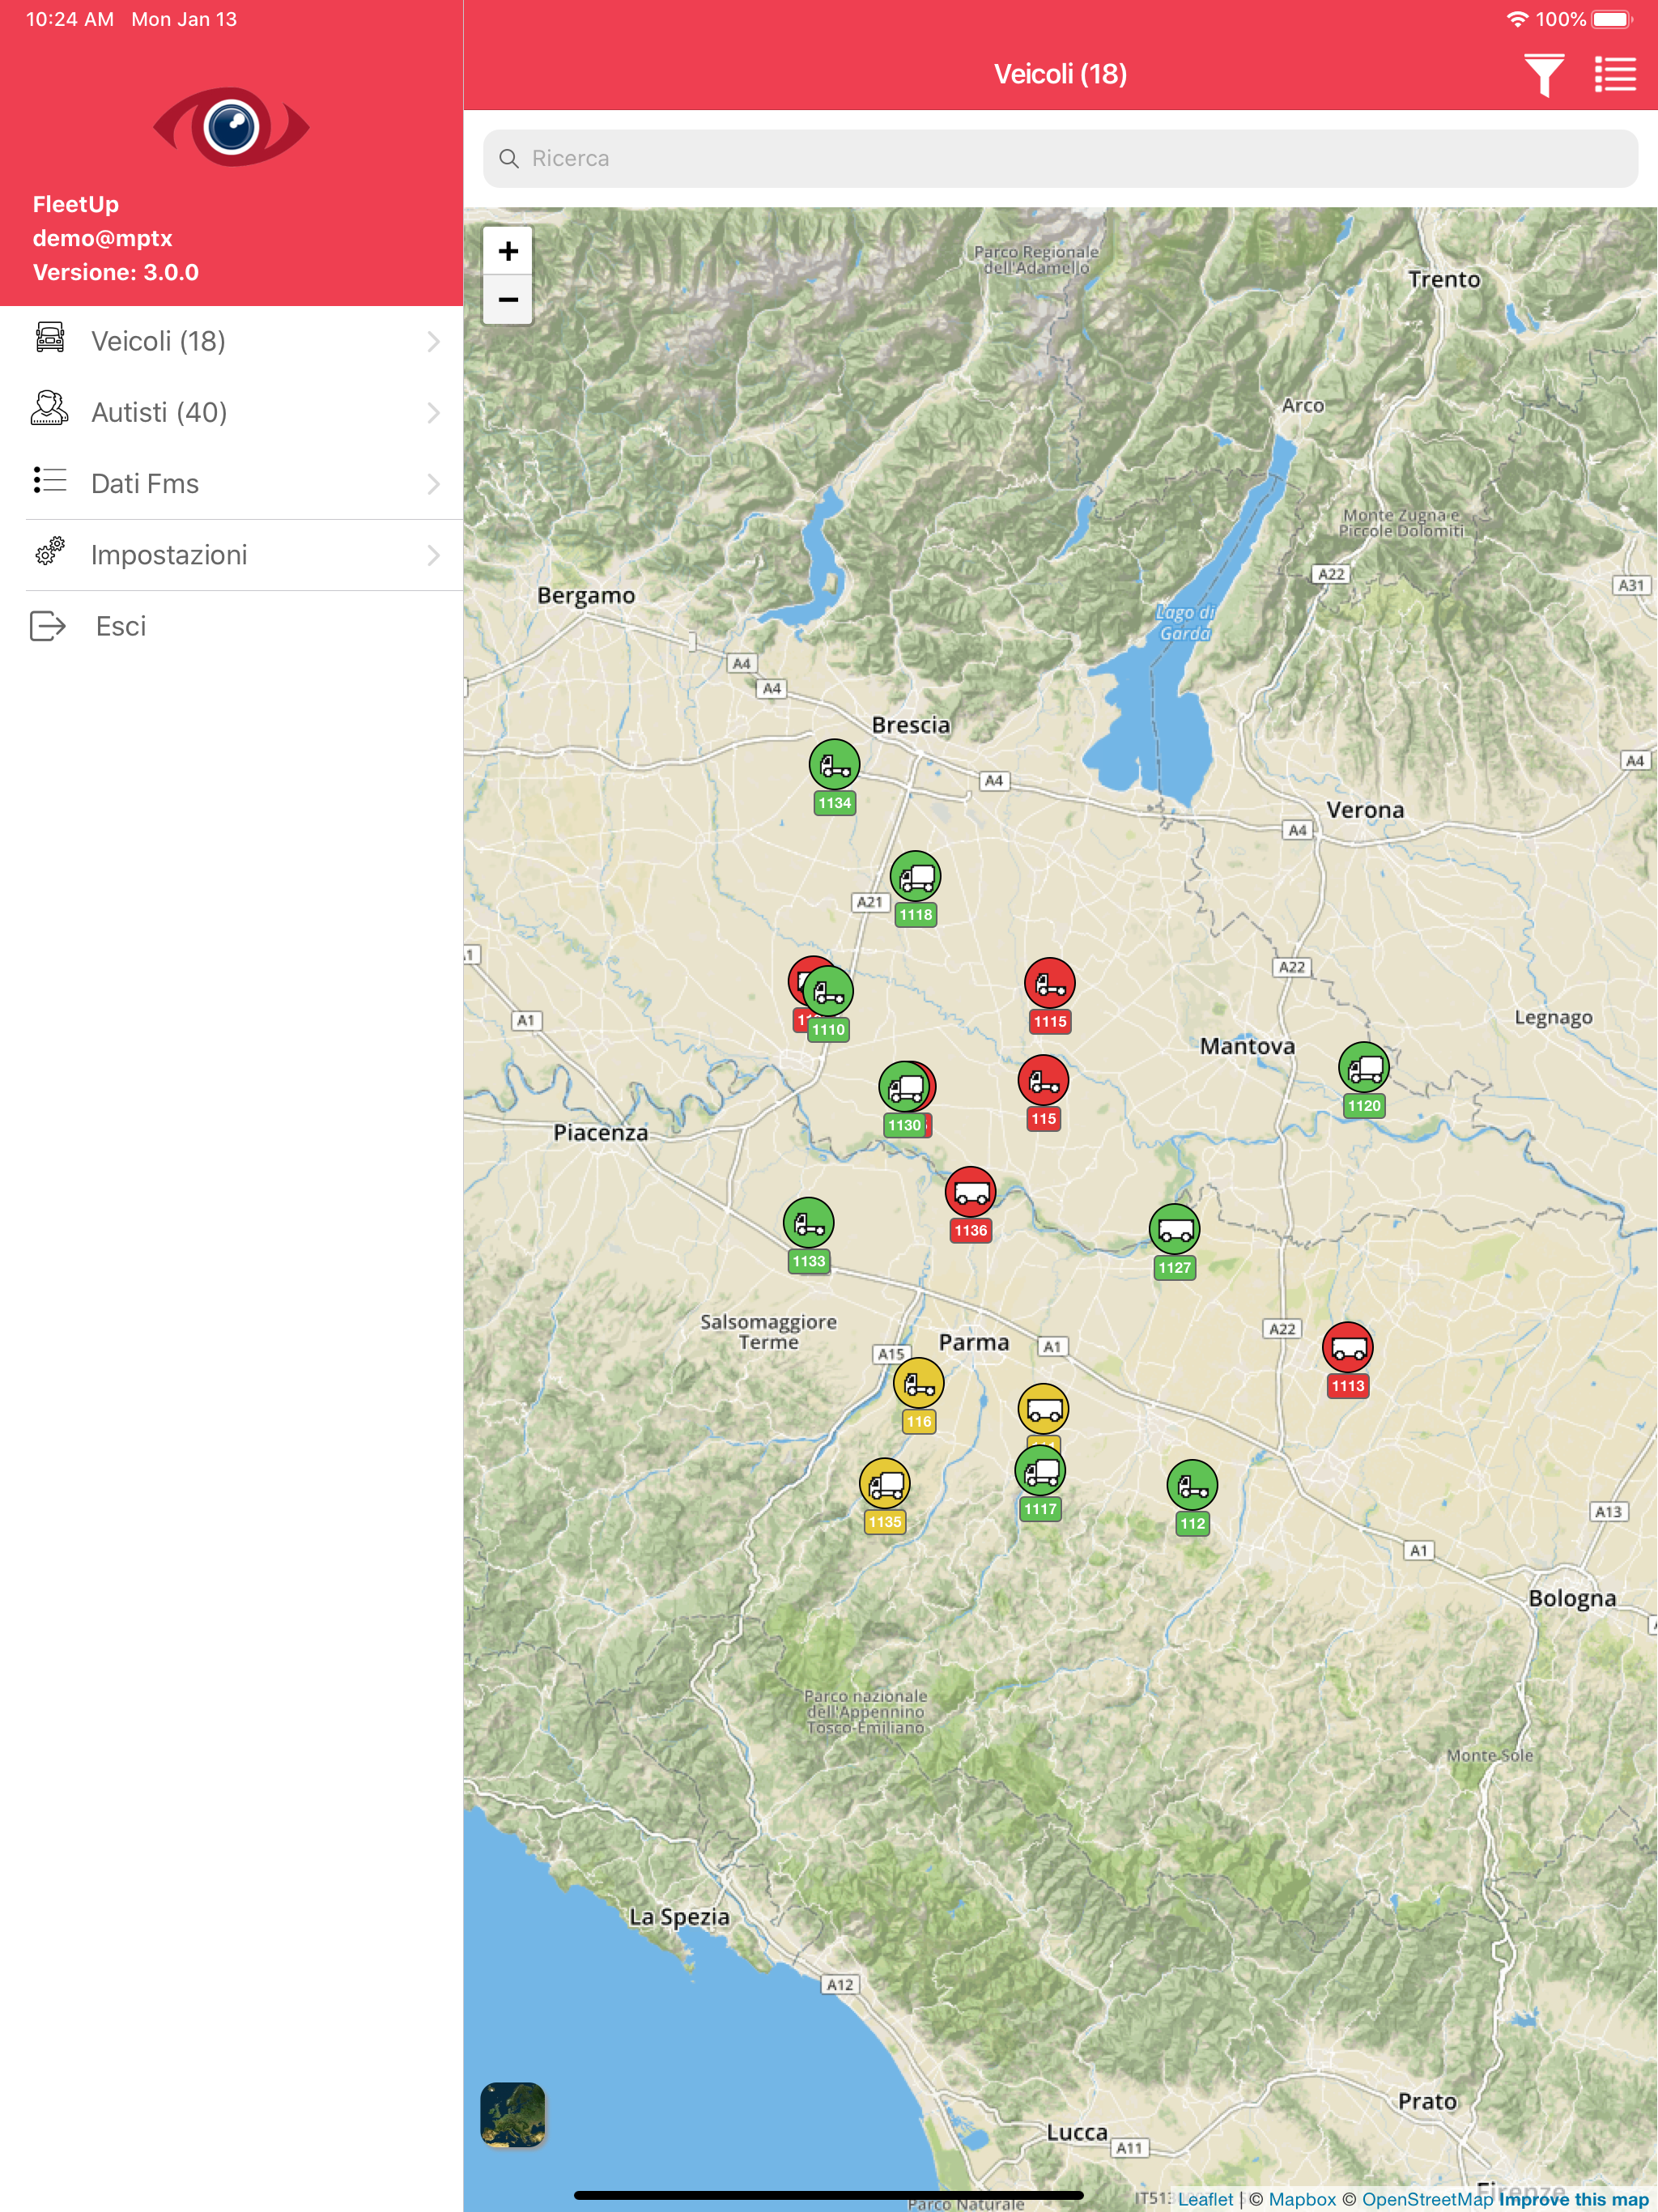Click the Wi-Fi status icon
Screen dimensions: 1658x2212
click(x=1517, y=19)
